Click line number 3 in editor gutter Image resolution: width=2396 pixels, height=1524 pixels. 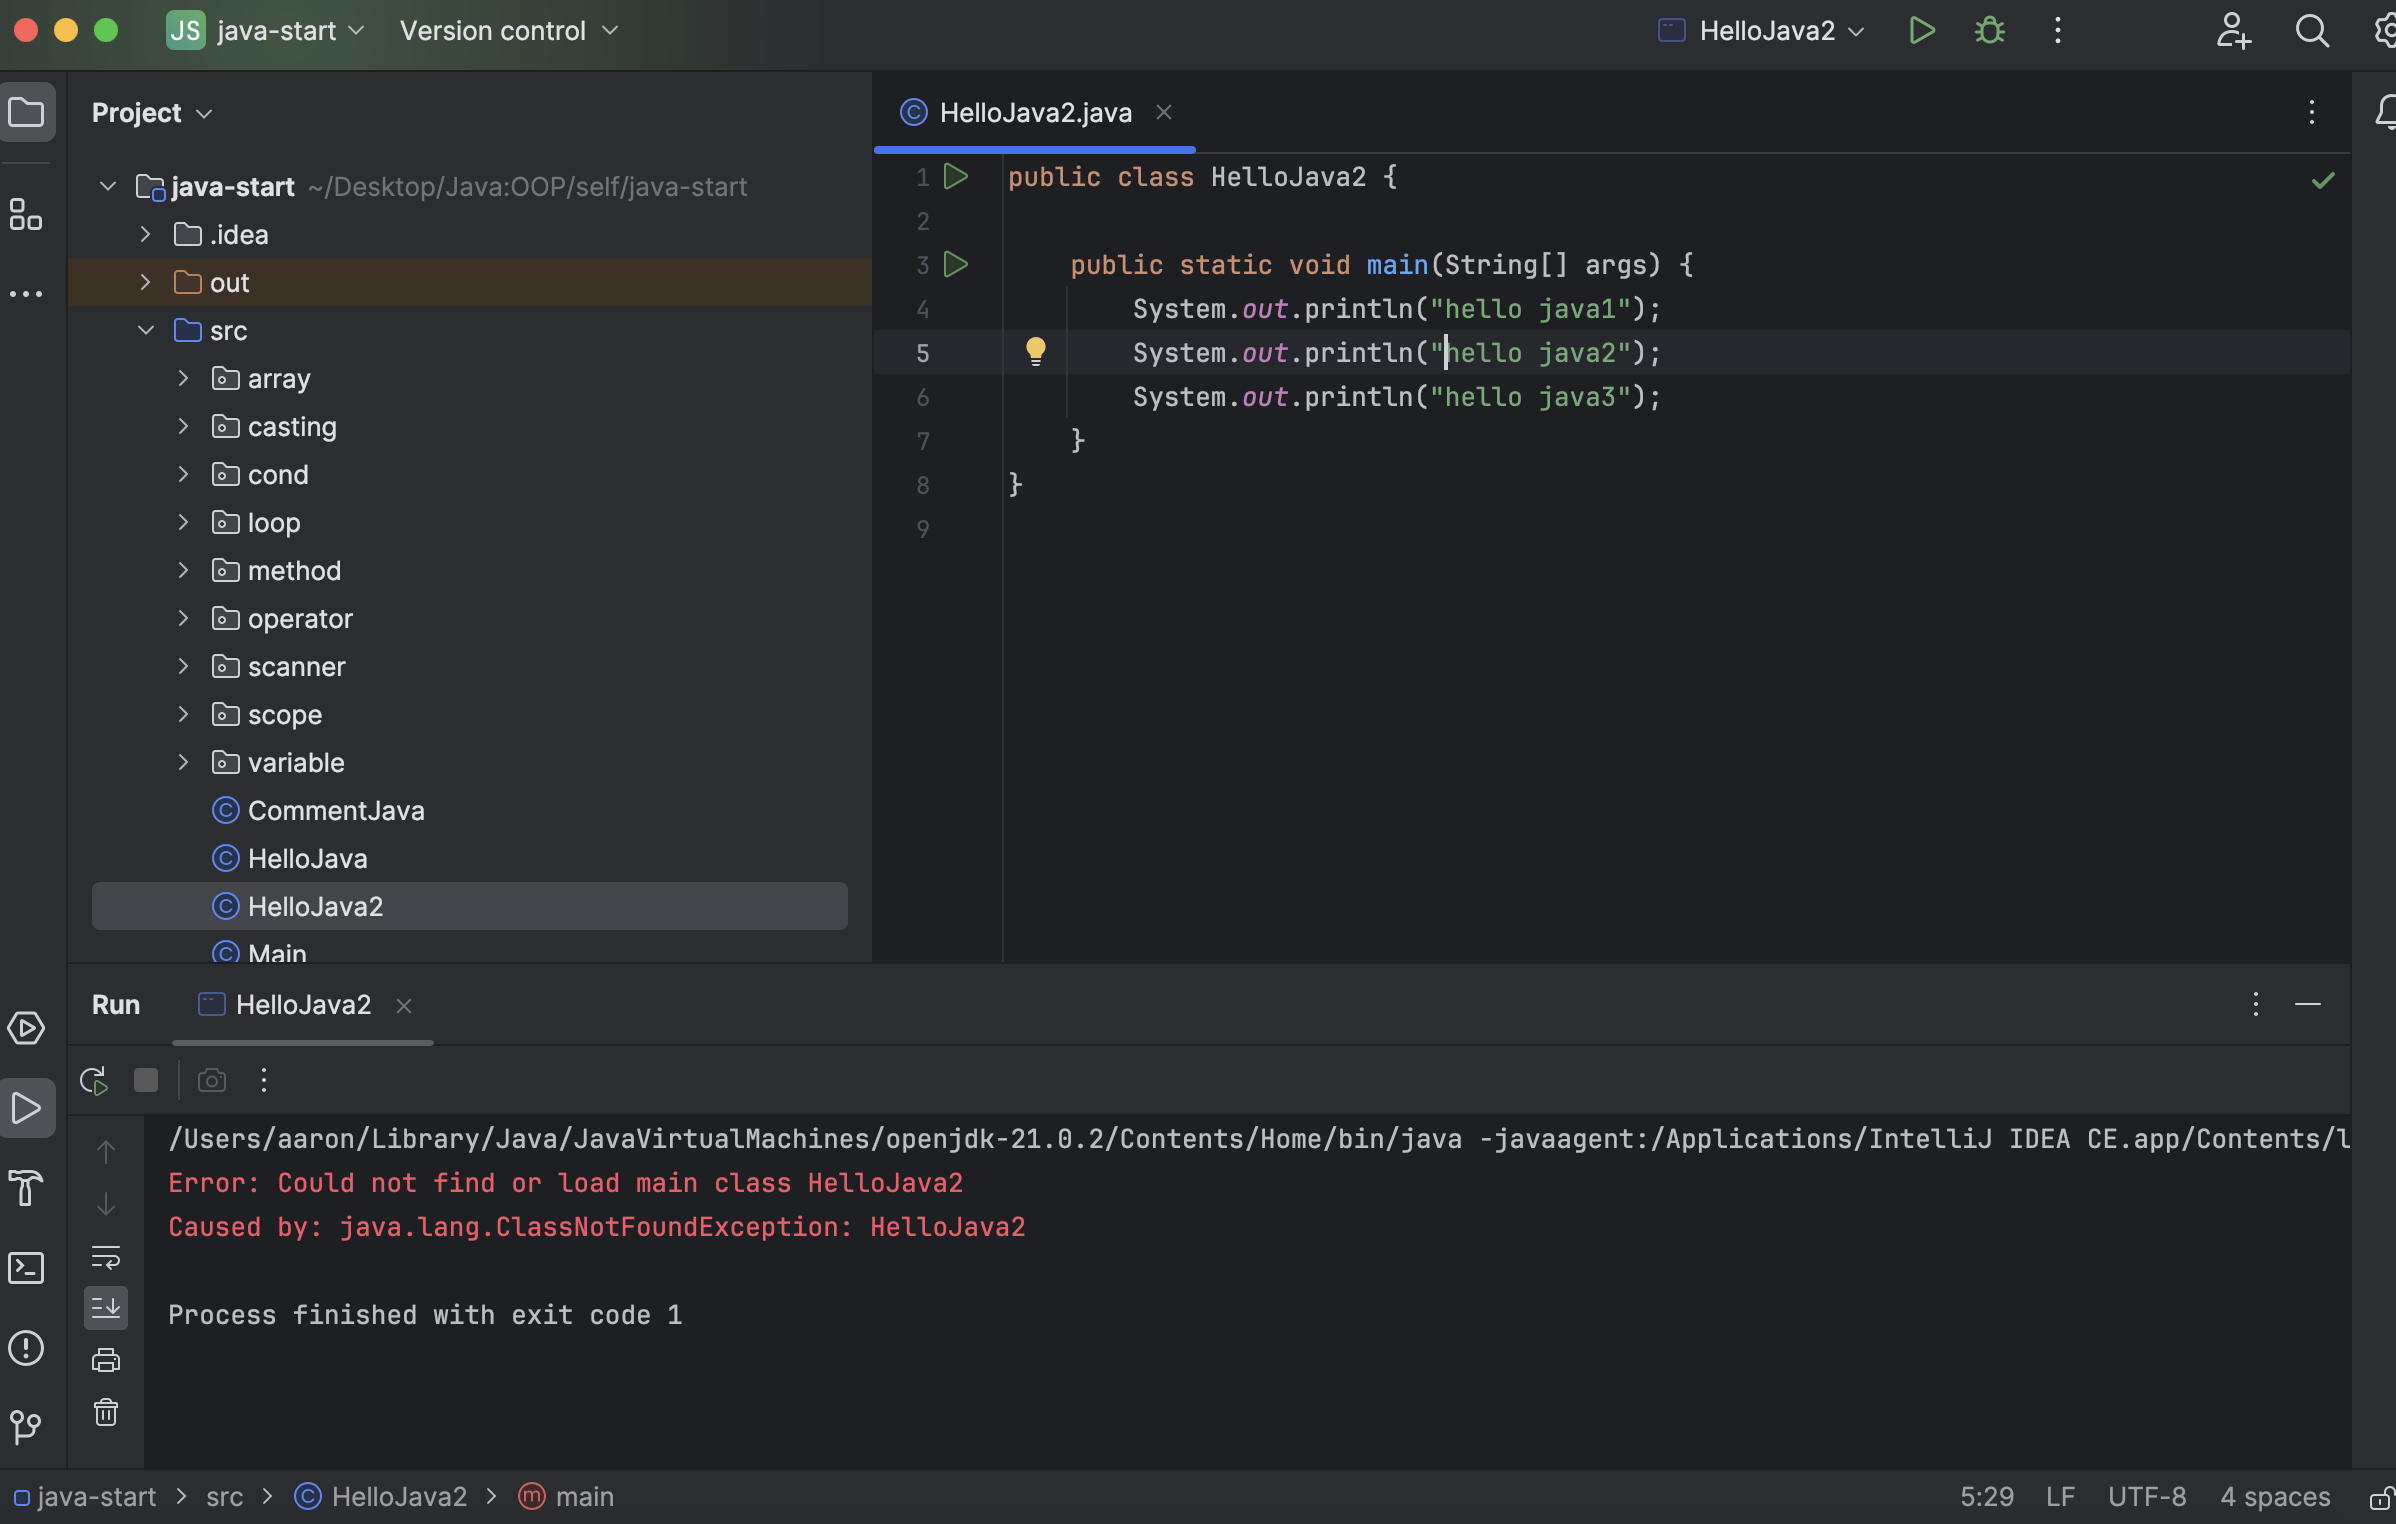coord(922,265)
